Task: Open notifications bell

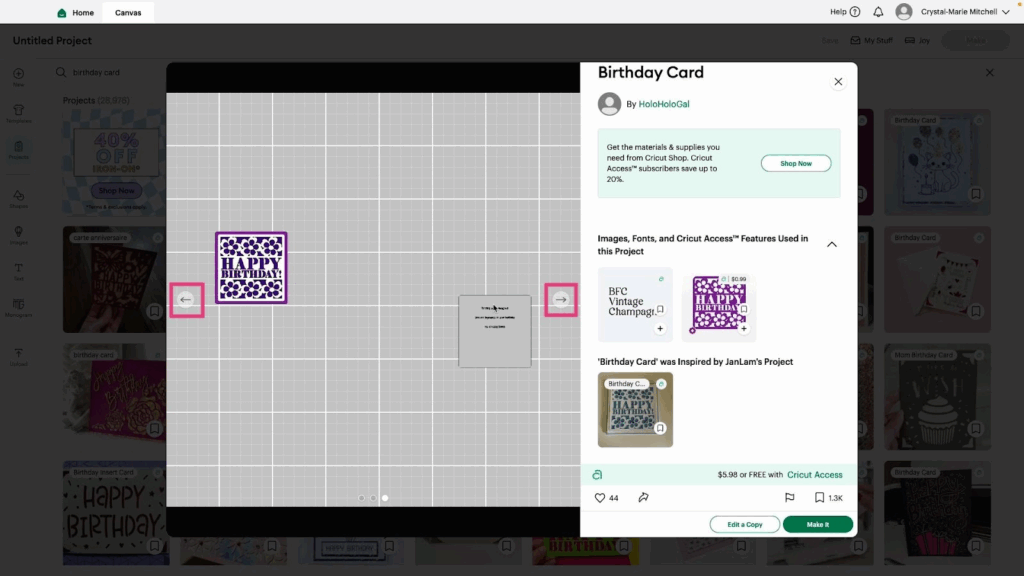Action: tap(878, 12)
